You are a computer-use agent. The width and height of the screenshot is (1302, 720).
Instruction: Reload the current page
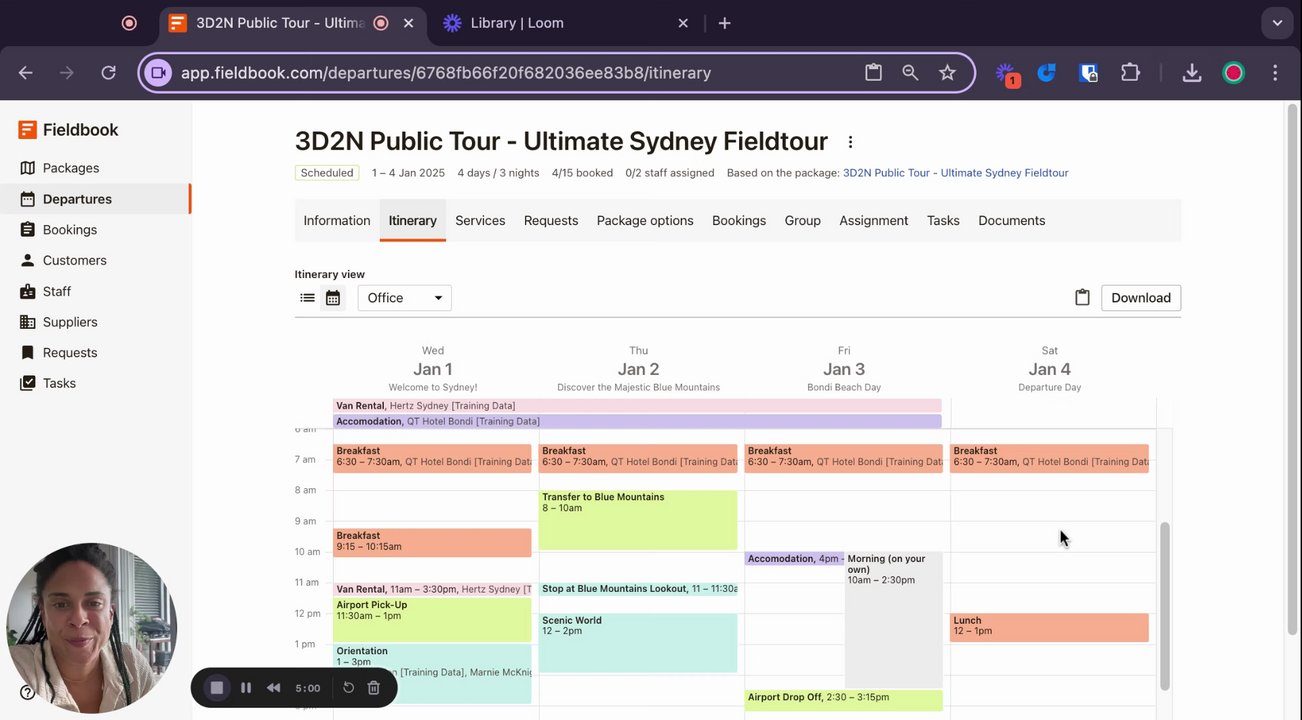108,73
